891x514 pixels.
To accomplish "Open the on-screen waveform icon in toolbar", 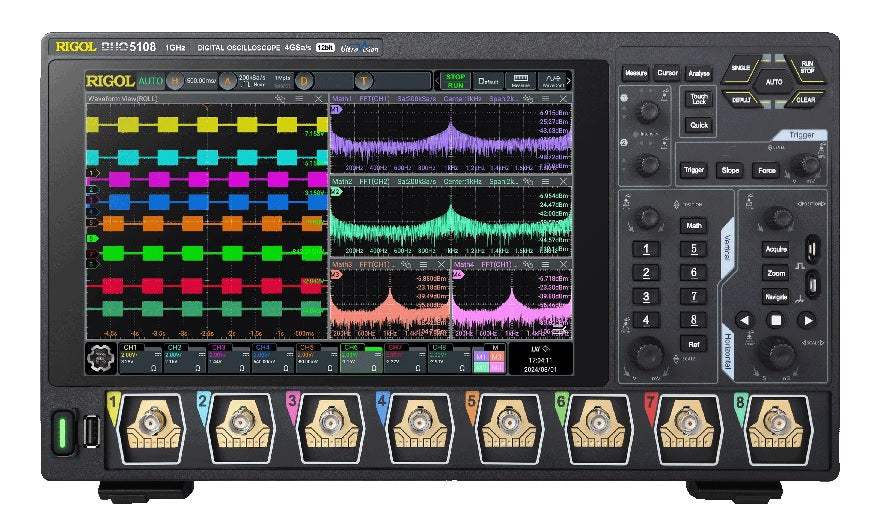I will point(552,81).
